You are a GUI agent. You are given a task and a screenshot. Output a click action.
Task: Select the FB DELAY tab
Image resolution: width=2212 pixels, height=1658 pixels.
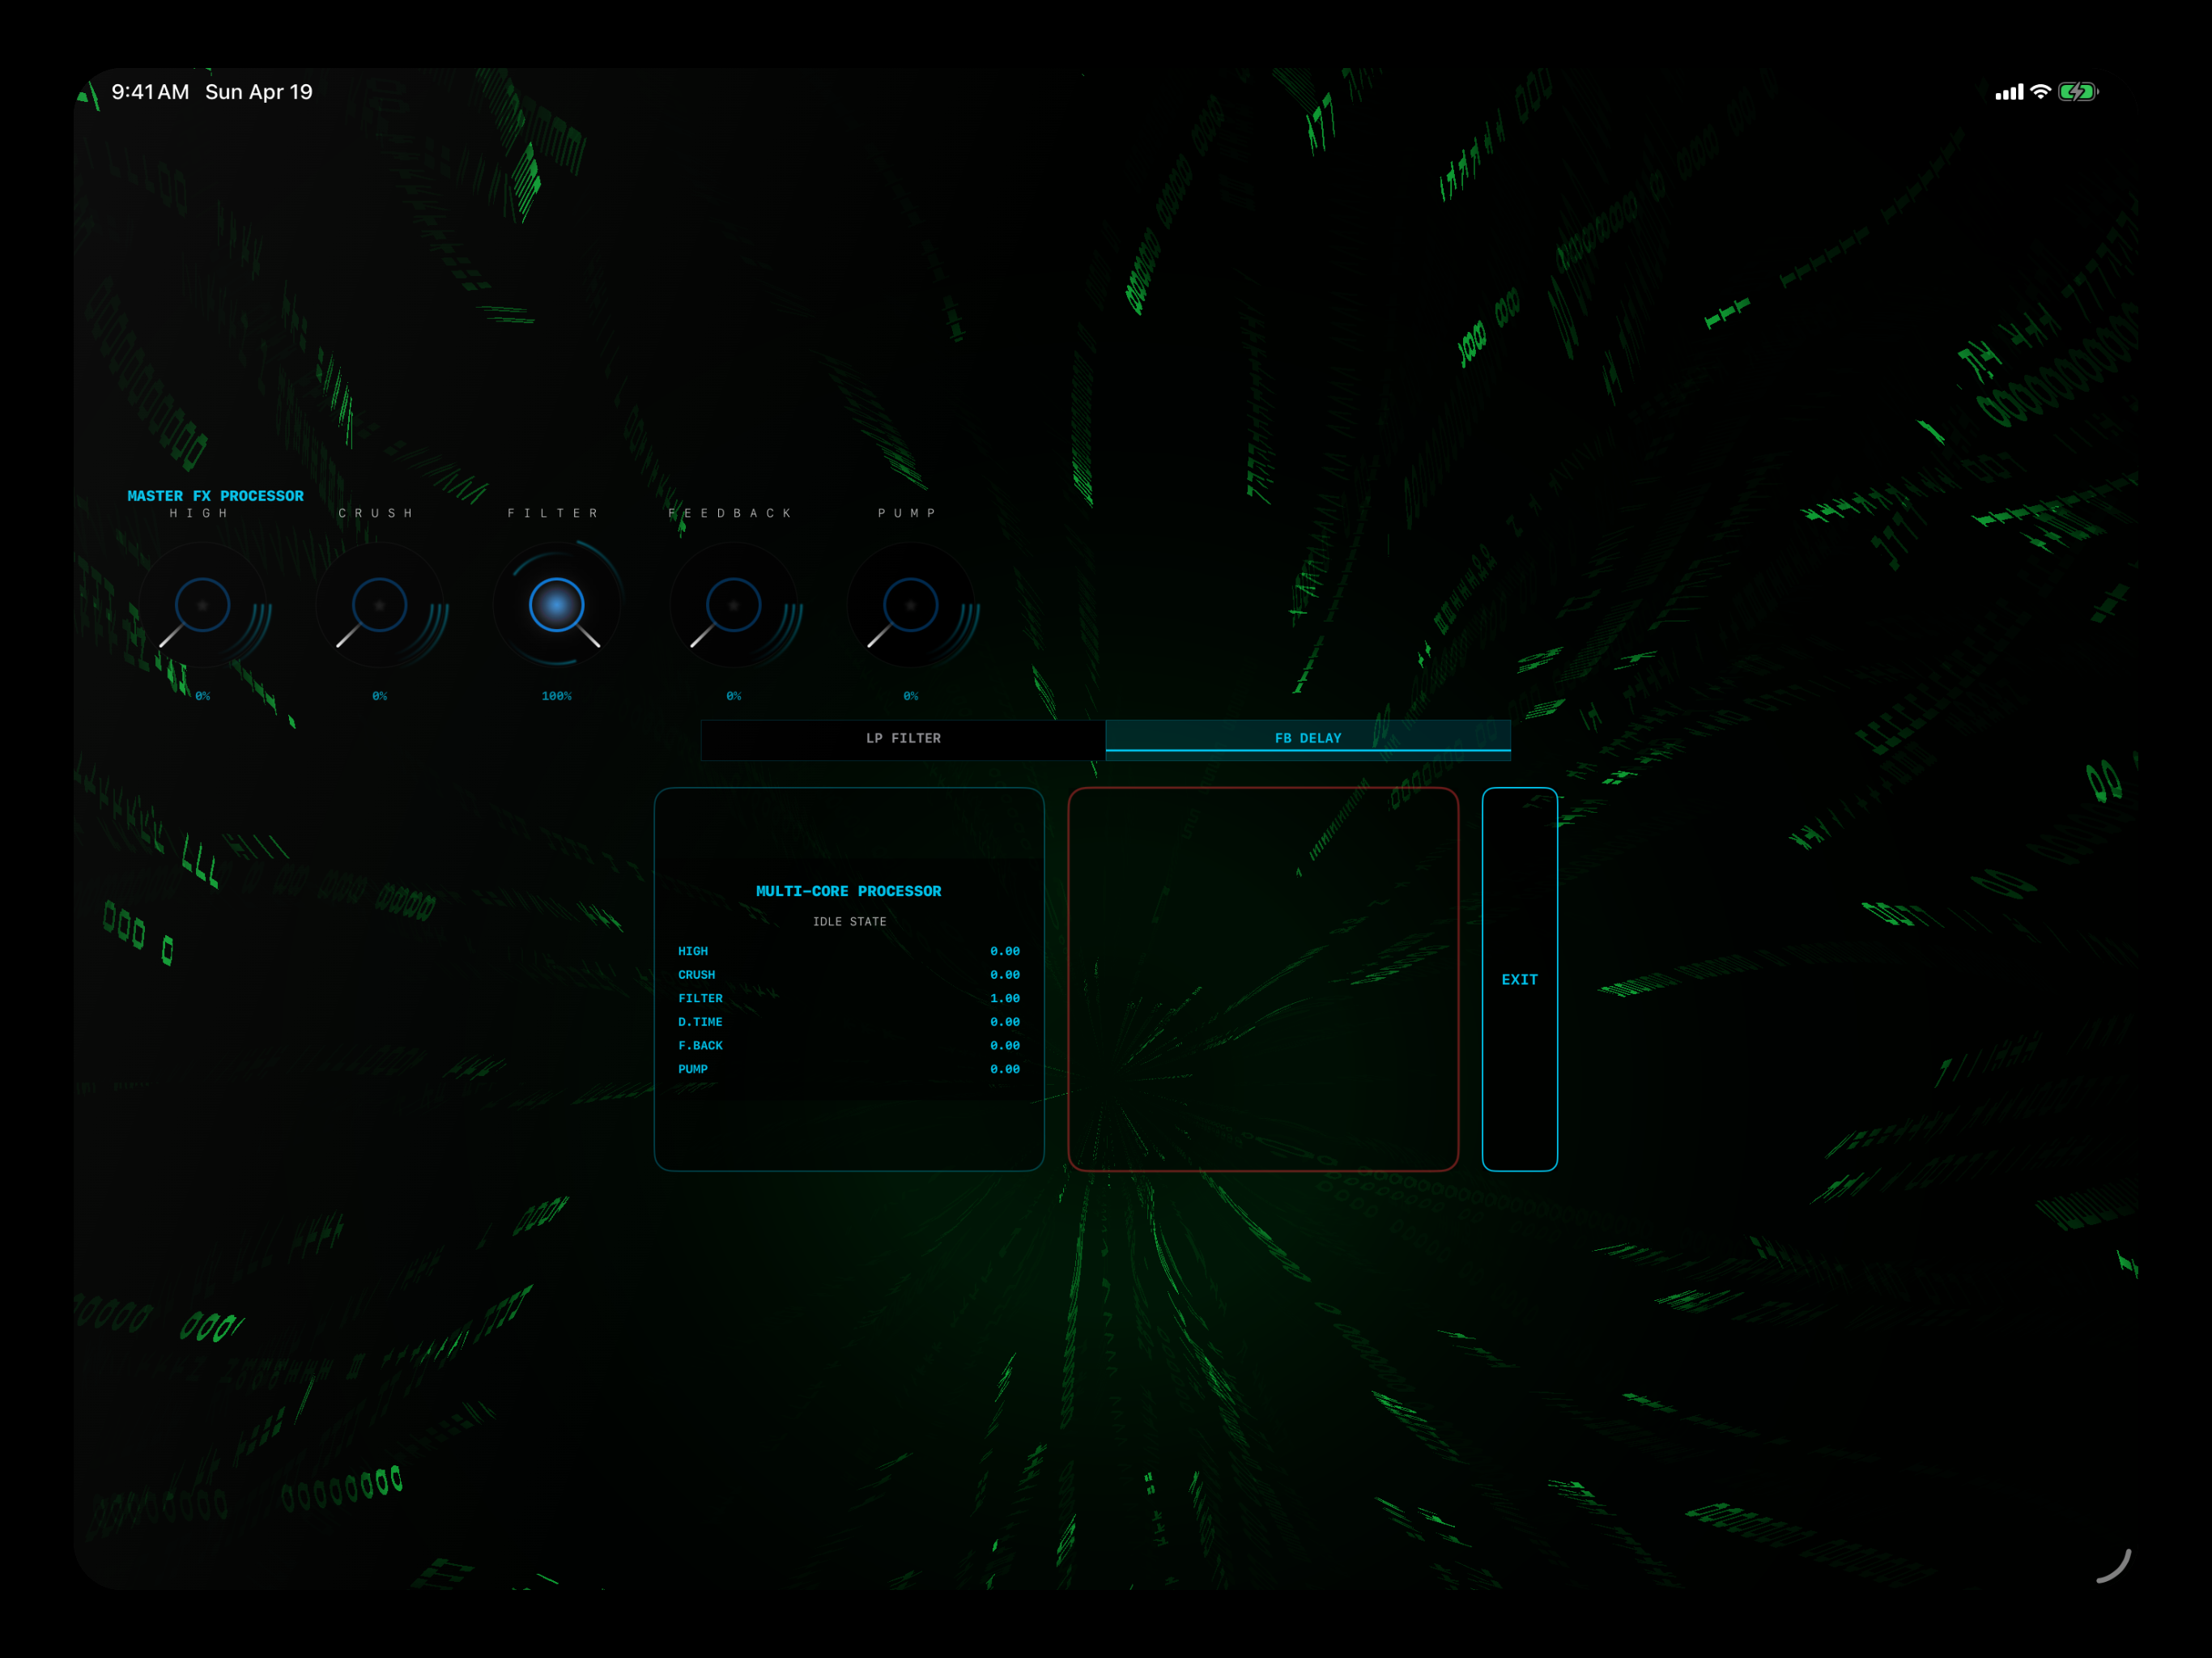pos(1308,739)
